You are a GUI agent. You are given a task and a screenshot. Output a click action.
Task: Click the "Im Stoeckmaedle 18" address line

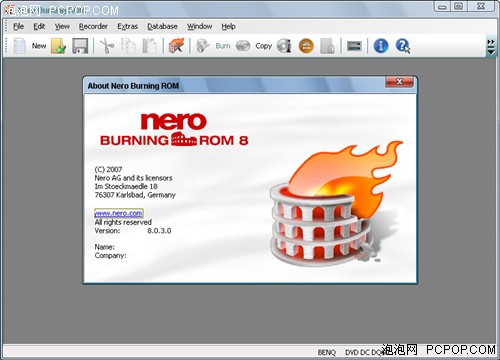pos(126,186)
